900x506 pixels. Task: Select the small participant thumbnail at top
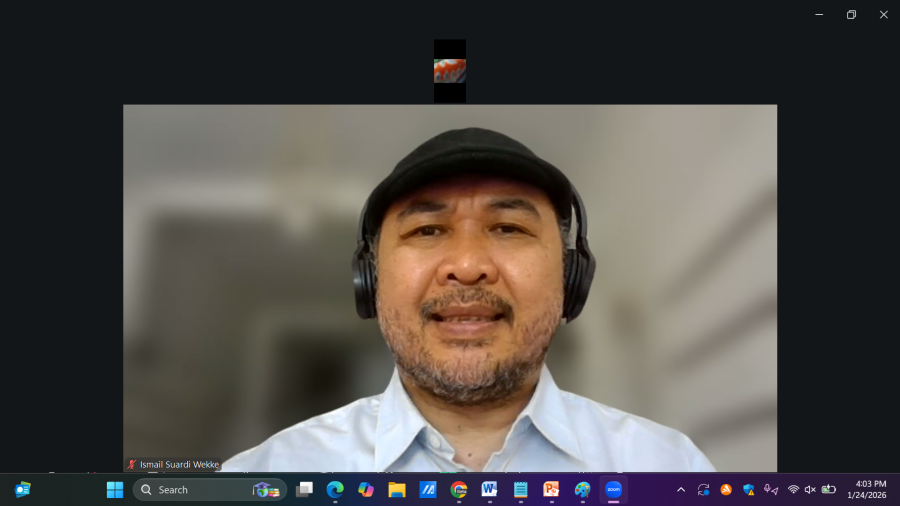[450, 71]
